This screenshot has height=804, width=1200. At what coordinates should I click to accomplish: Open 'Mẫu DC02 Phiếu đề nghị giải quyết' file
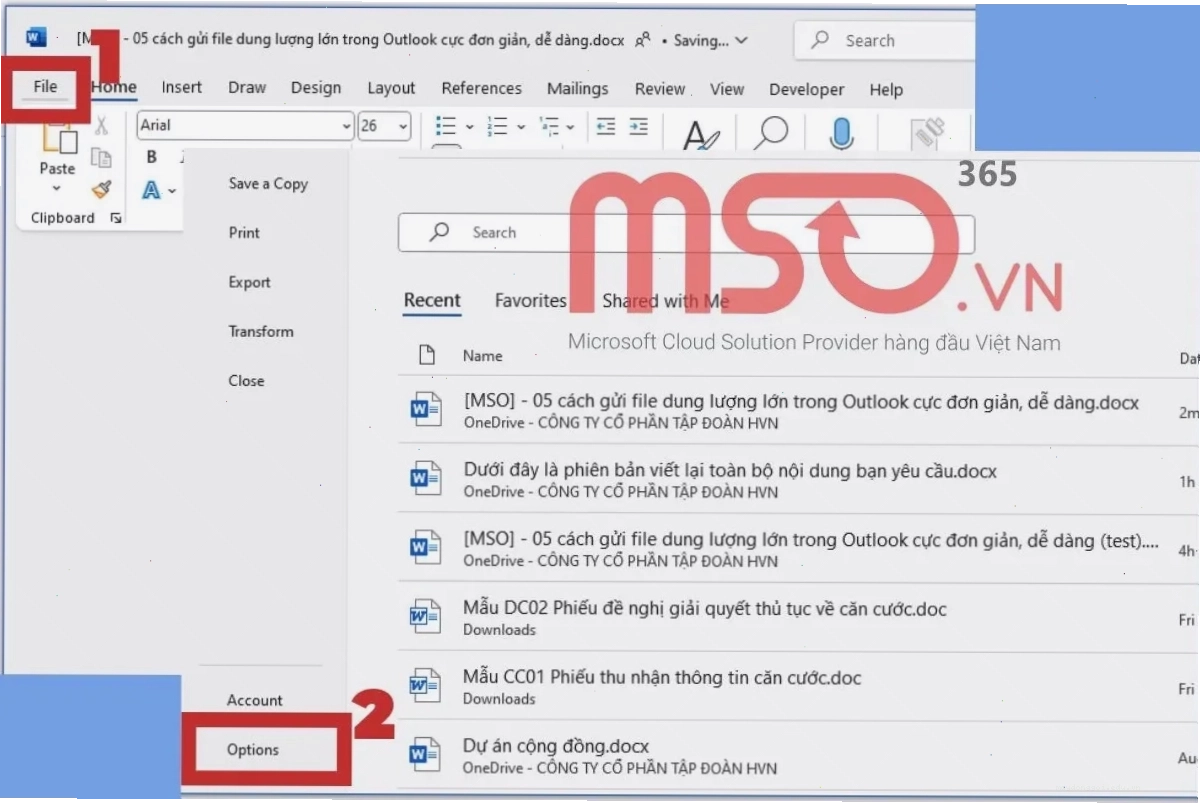pyautogui.click(x=798, y=617)
